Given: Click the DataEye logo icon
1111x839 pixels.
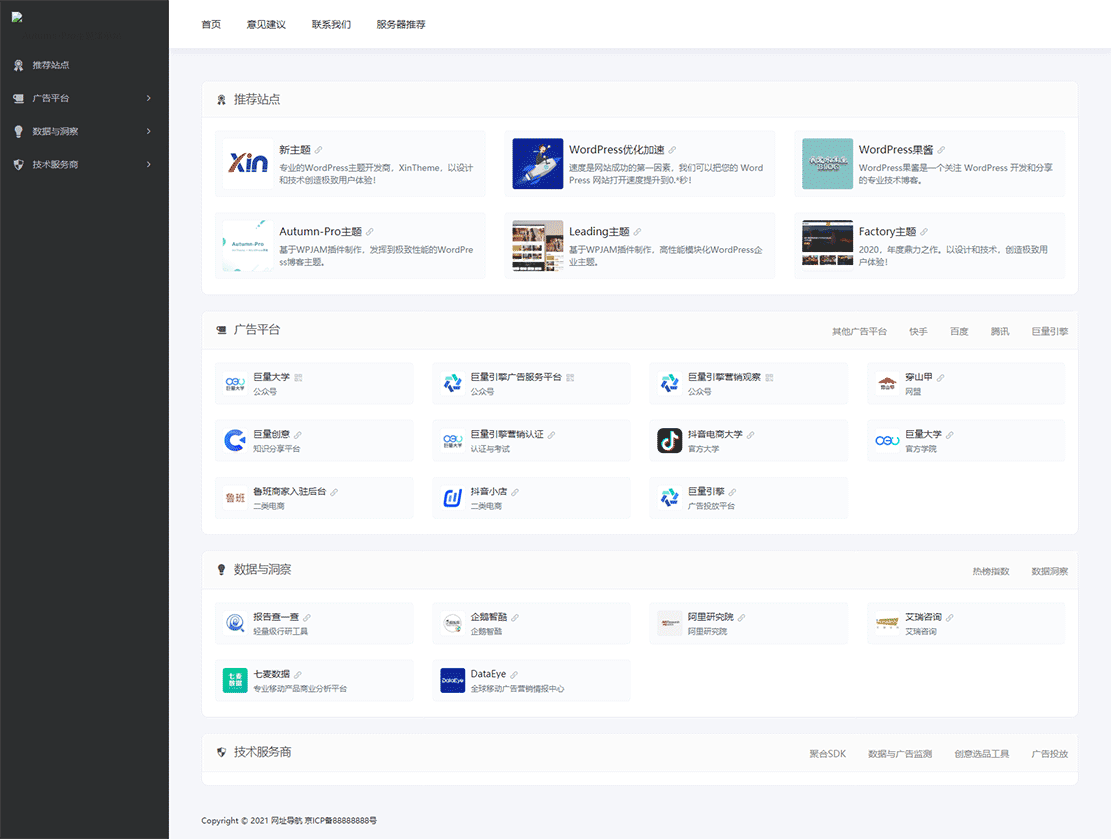Looking at the screenshot, I should (452, 681).
